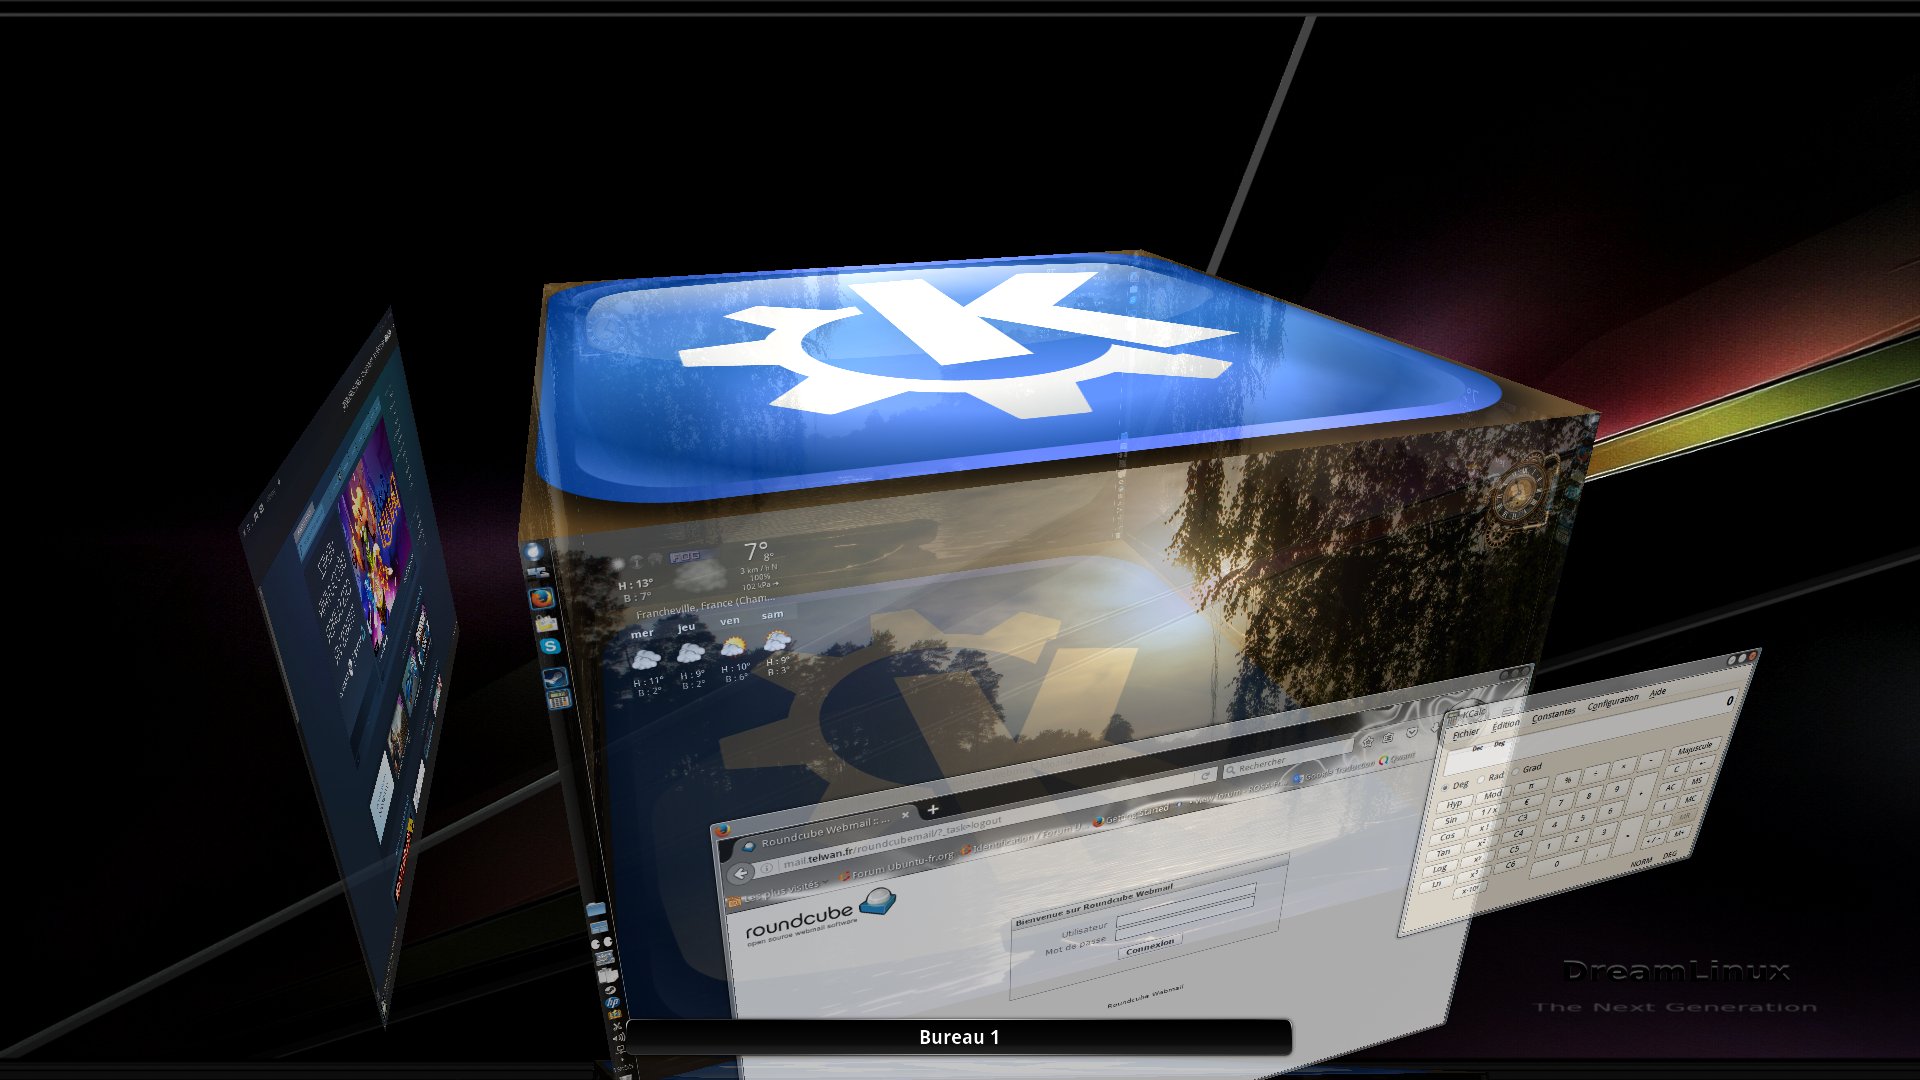Open Firefox from the side panel
Image resolution: width=1920 pixels, height=1080 pixels.
pos(541,599)
